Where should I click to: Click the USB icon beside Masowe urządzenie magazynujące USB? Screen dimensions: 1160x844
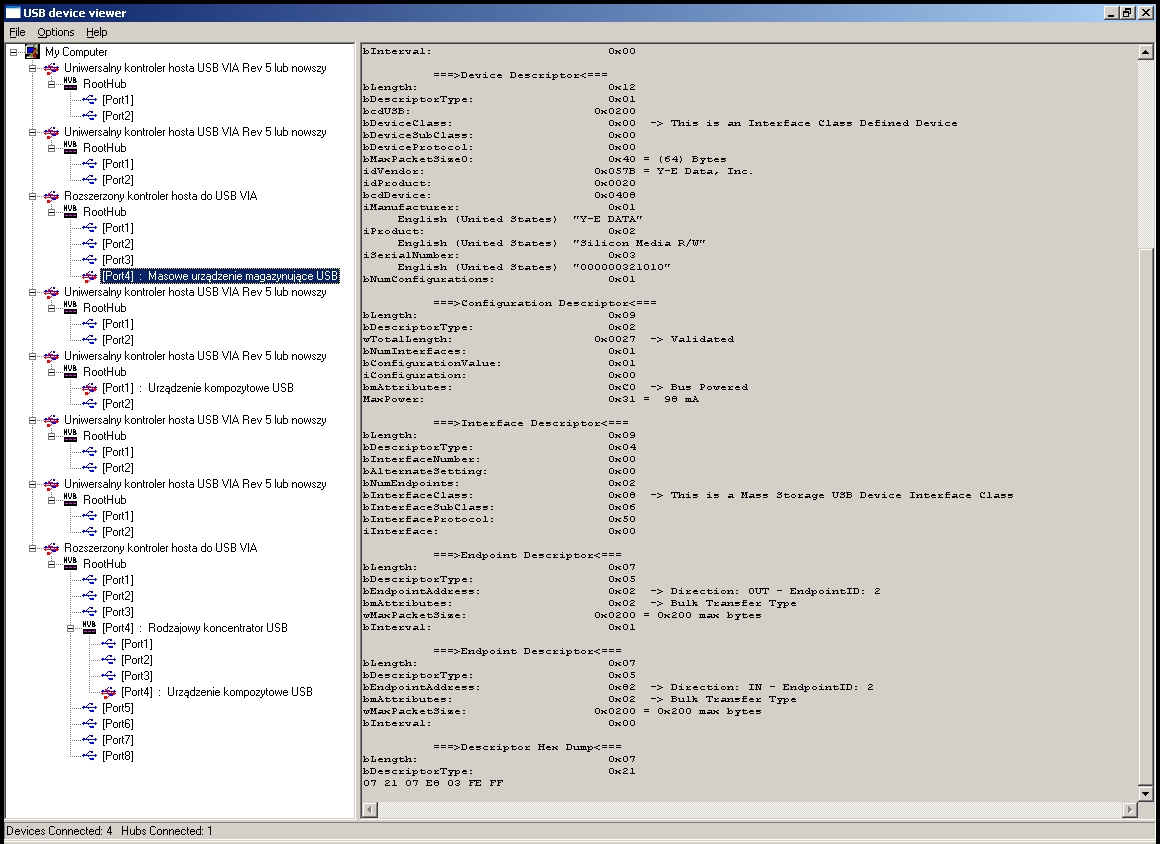(90, 276)
